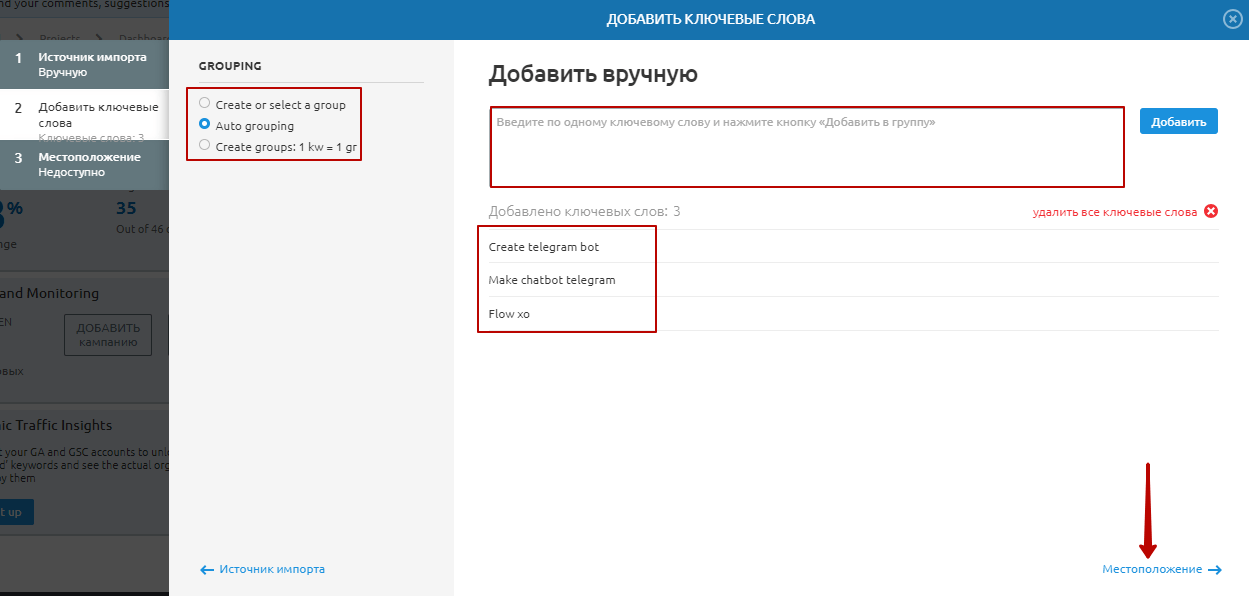Click the red delete-all-keywords X icon
The width and height of the screenshot is (1249, 596).
(x=1211, y=211)
